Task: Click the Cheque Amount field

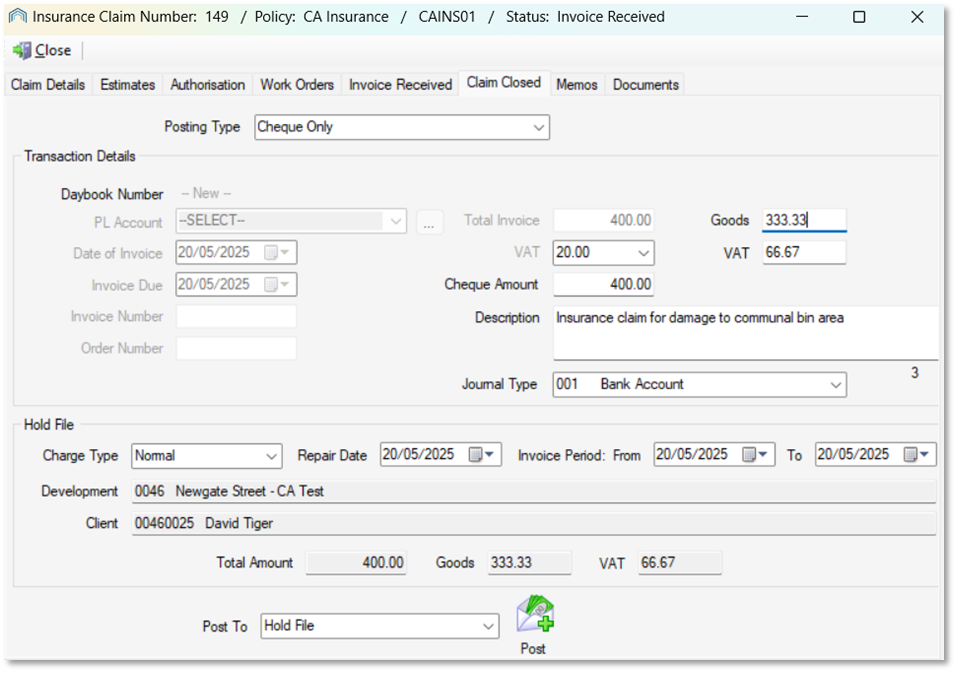Action: click(603, 284)
